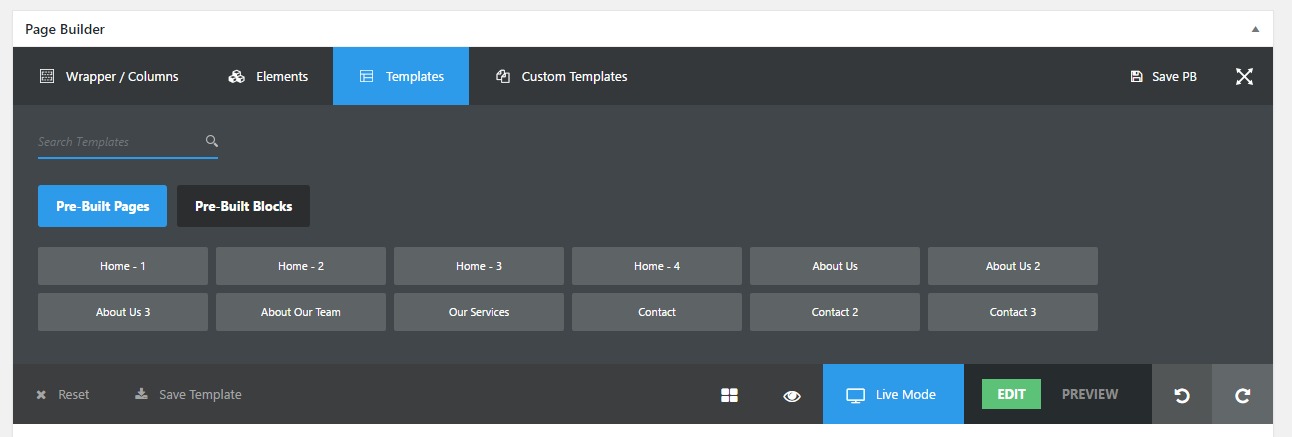The width and height of the screenshot is (1292, 437).
Task: Click the magnifier search icon
Action: point(211,141)
